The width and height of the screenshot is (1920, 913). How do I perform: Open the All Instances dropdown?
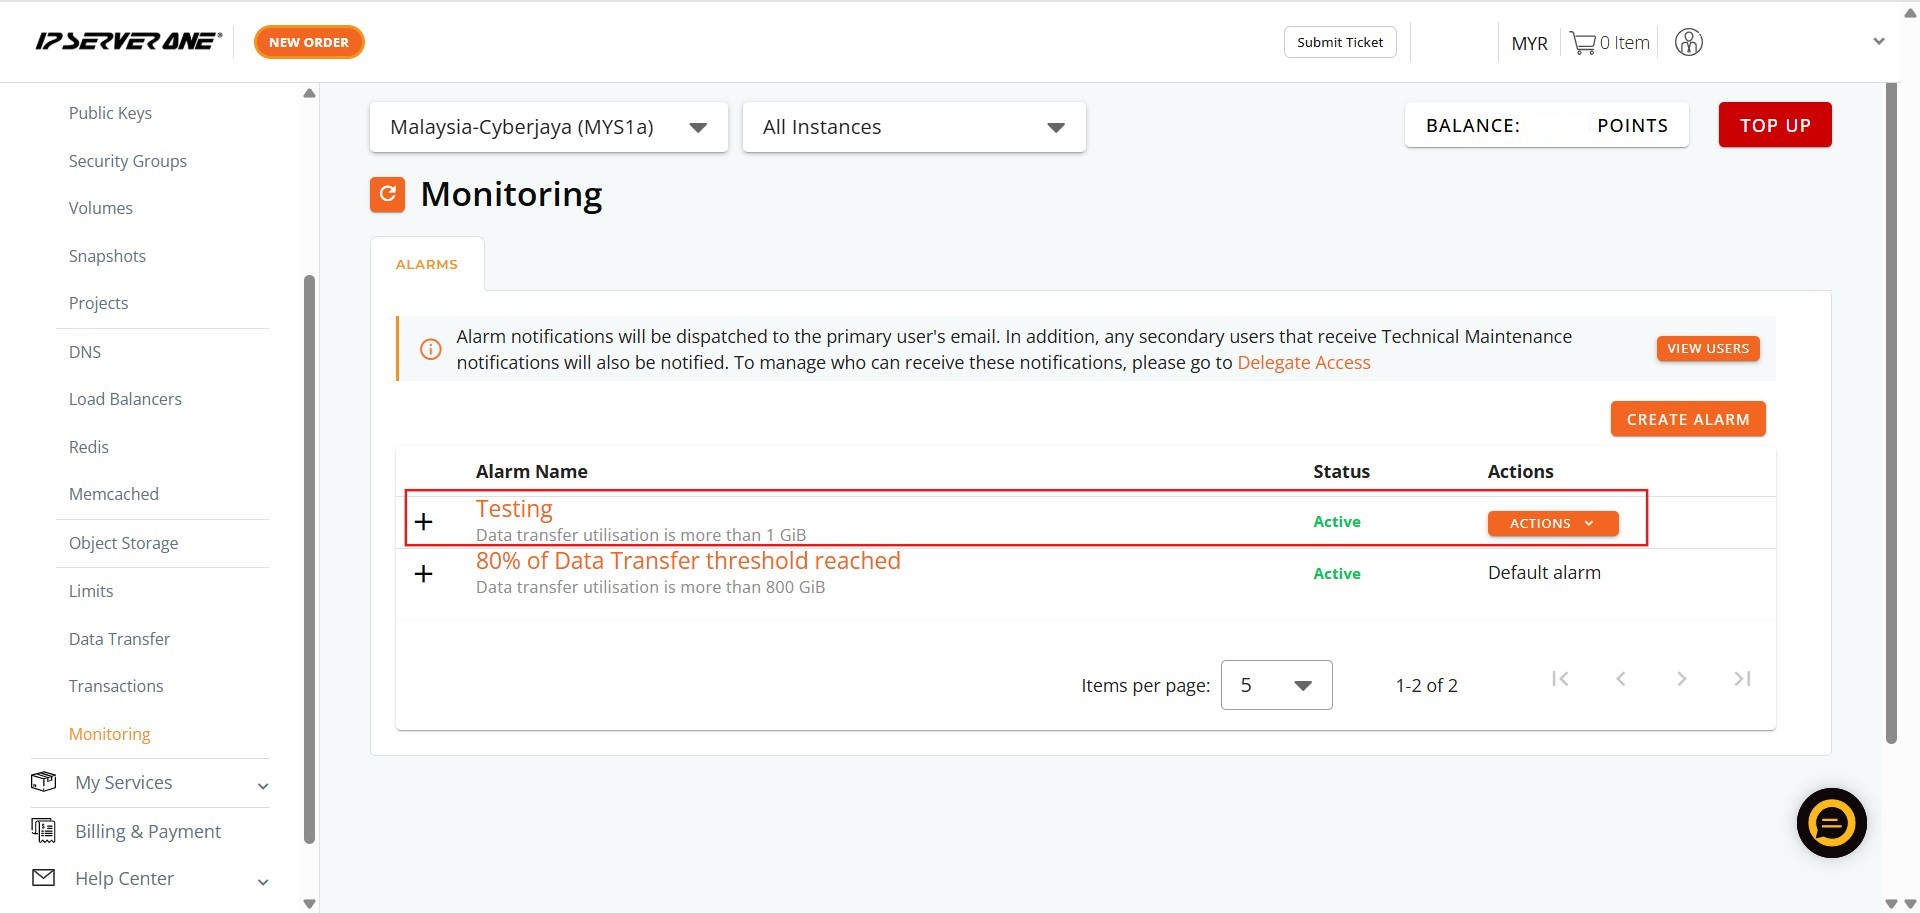(913, 127)
